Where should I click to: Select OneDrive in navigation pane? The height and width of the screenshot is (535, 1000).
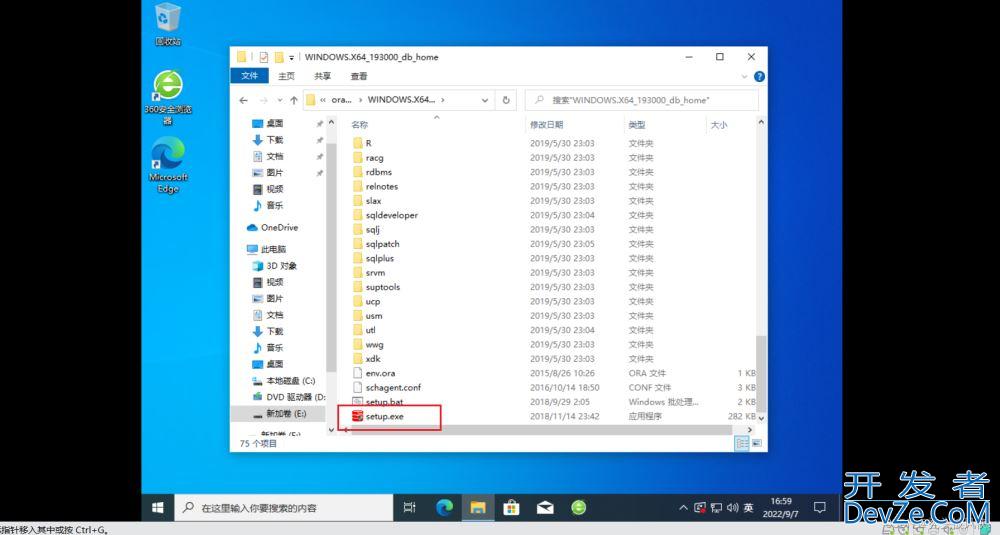click(x=272, y=228)
